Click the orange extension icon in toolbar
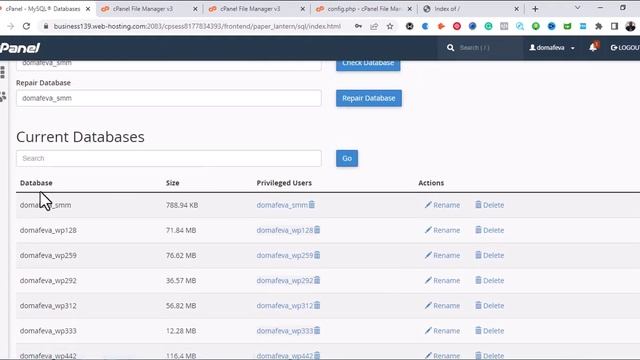 [441, 26]
